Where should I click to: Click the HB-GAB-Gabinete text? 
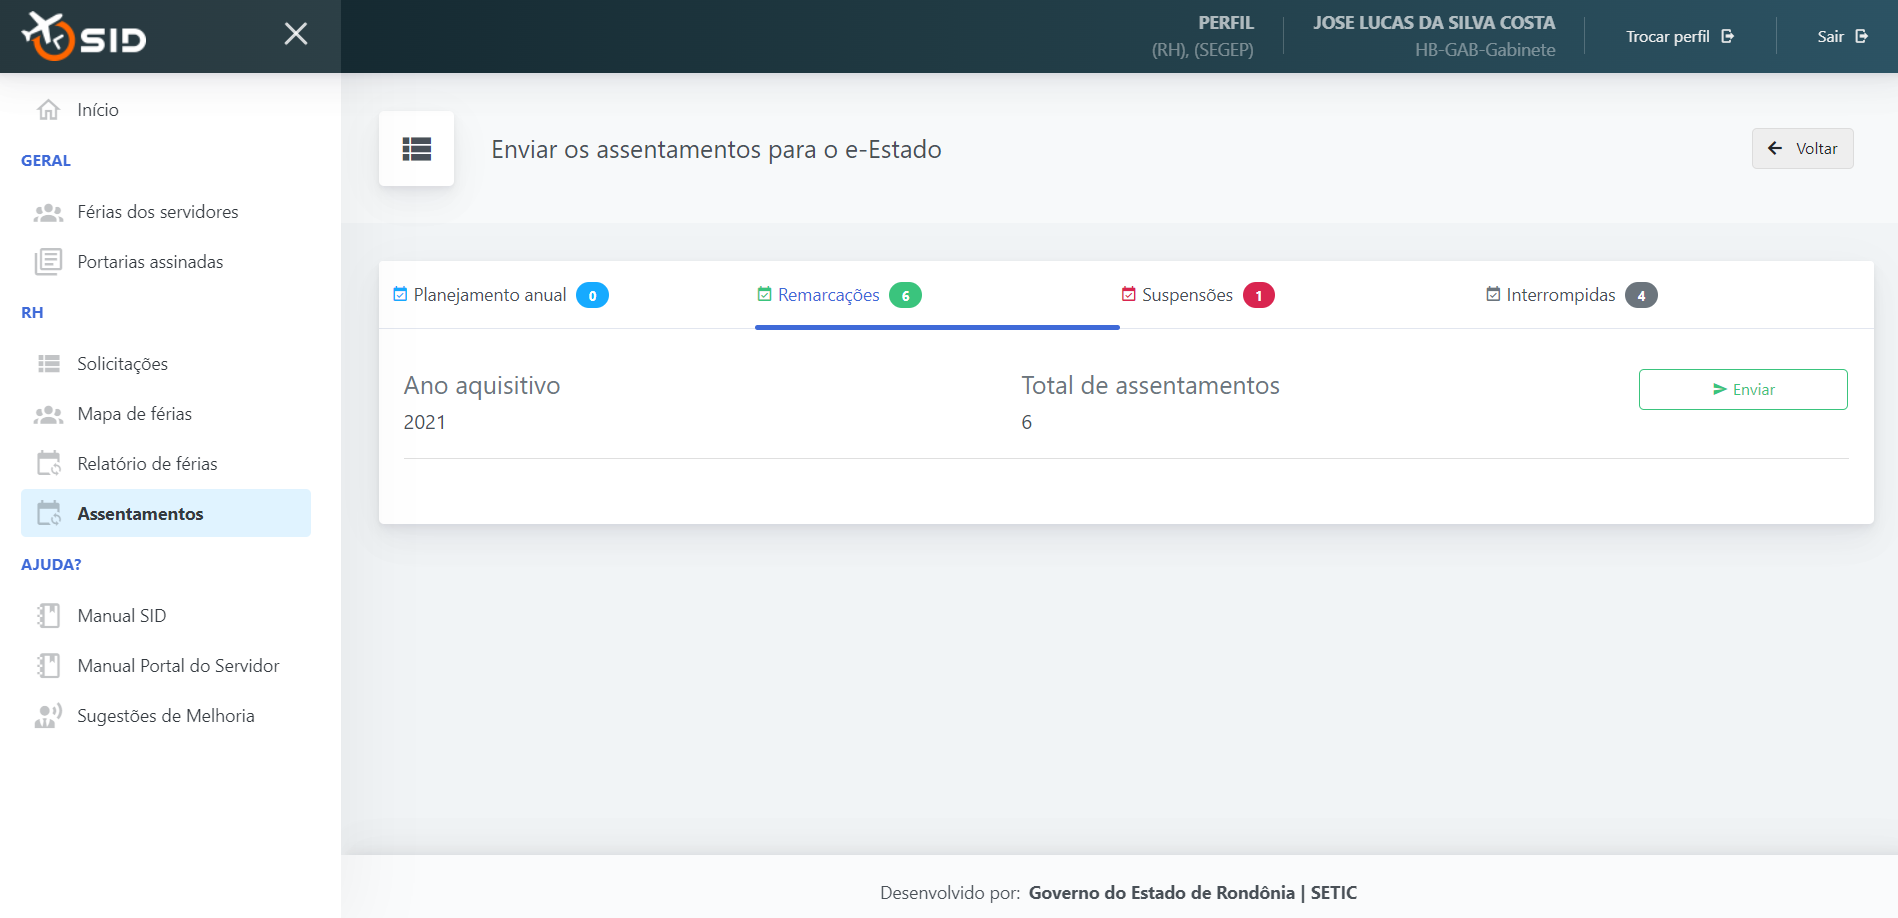1485,50
